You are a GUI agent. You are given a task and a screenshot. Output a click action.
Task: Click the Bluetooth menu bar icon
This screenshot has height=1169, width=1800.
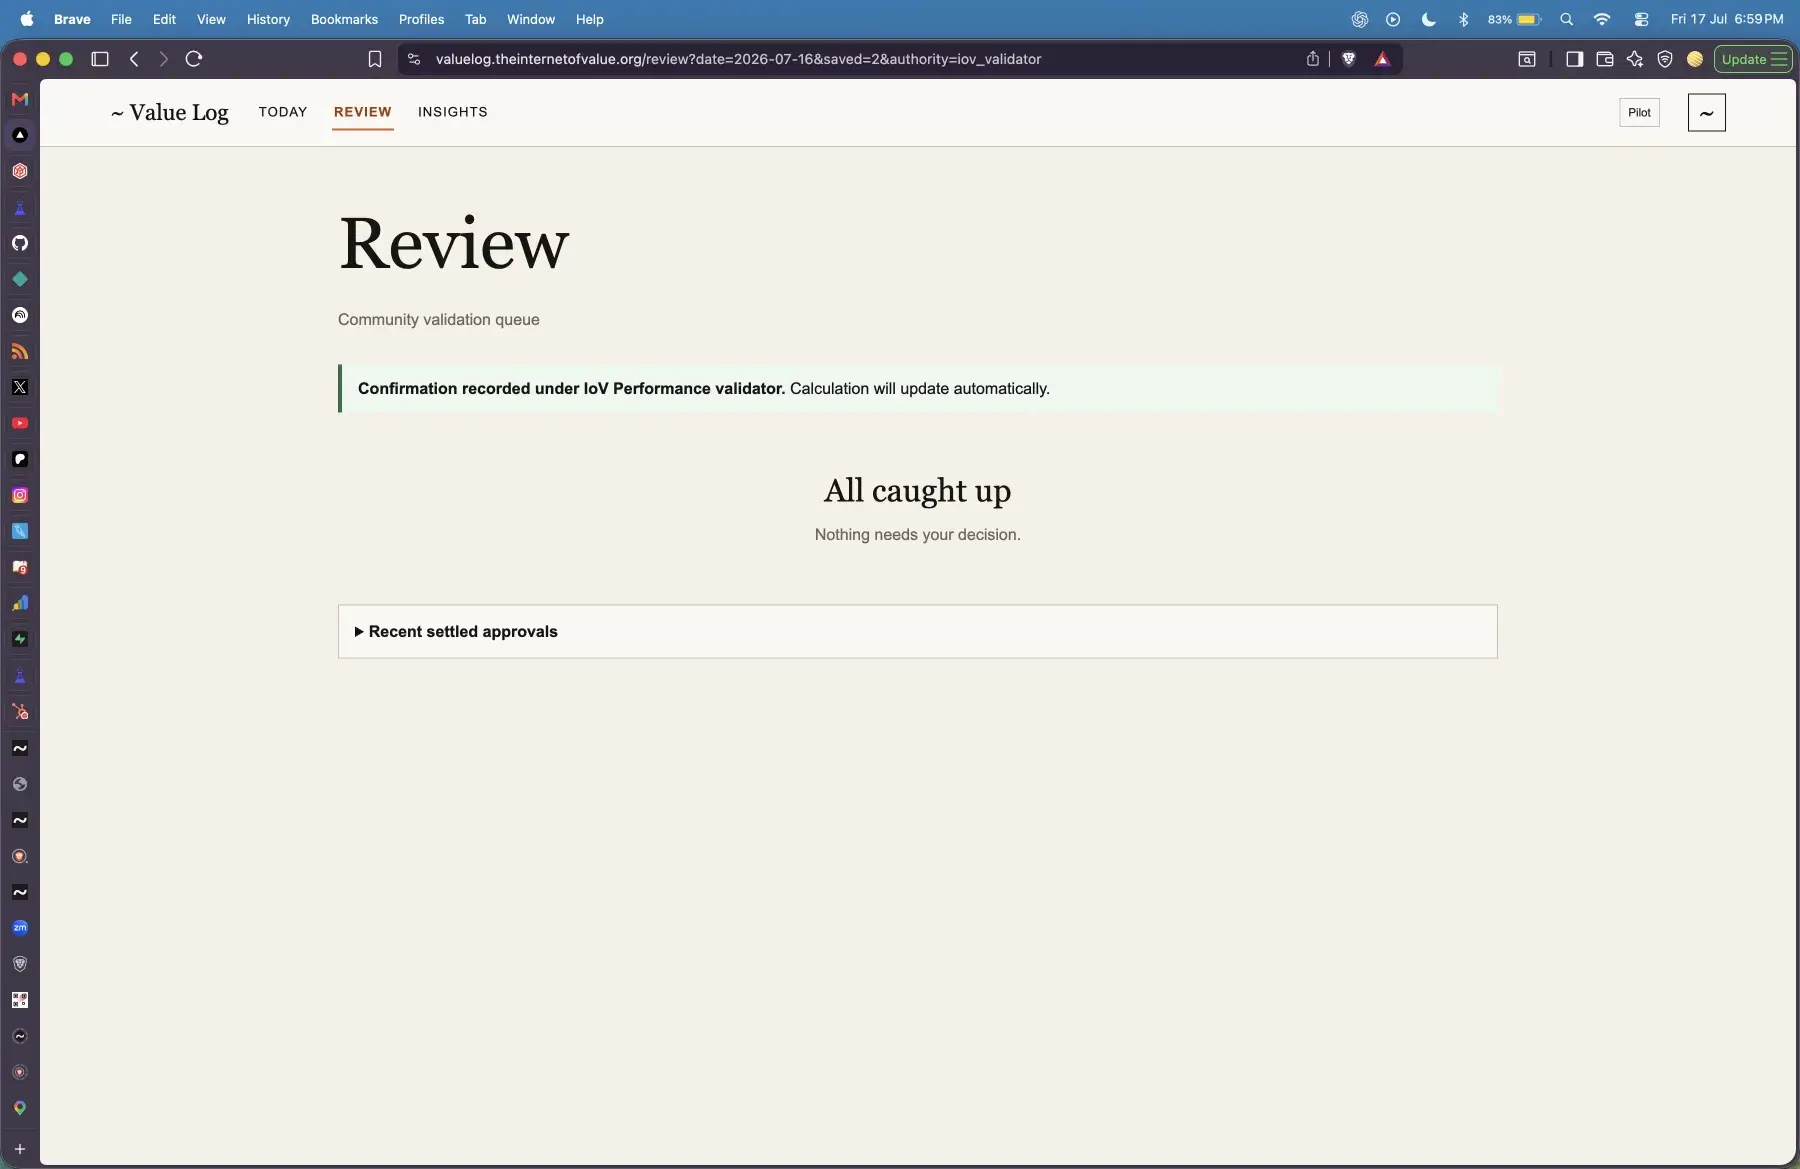coord(1463,19)
